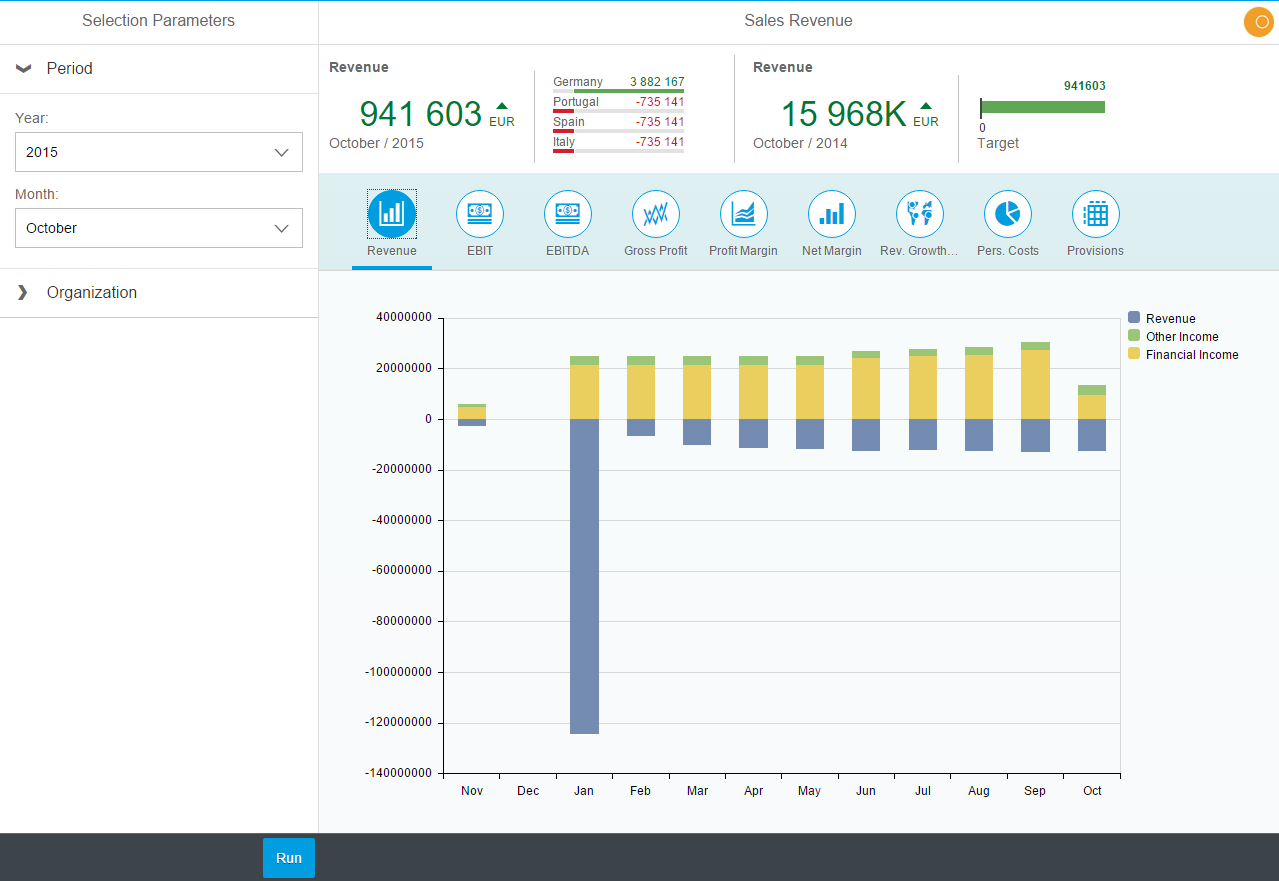Open the Net Margin metric
1279x881 pixels.
pyautogui.click(x=831, y=213)
